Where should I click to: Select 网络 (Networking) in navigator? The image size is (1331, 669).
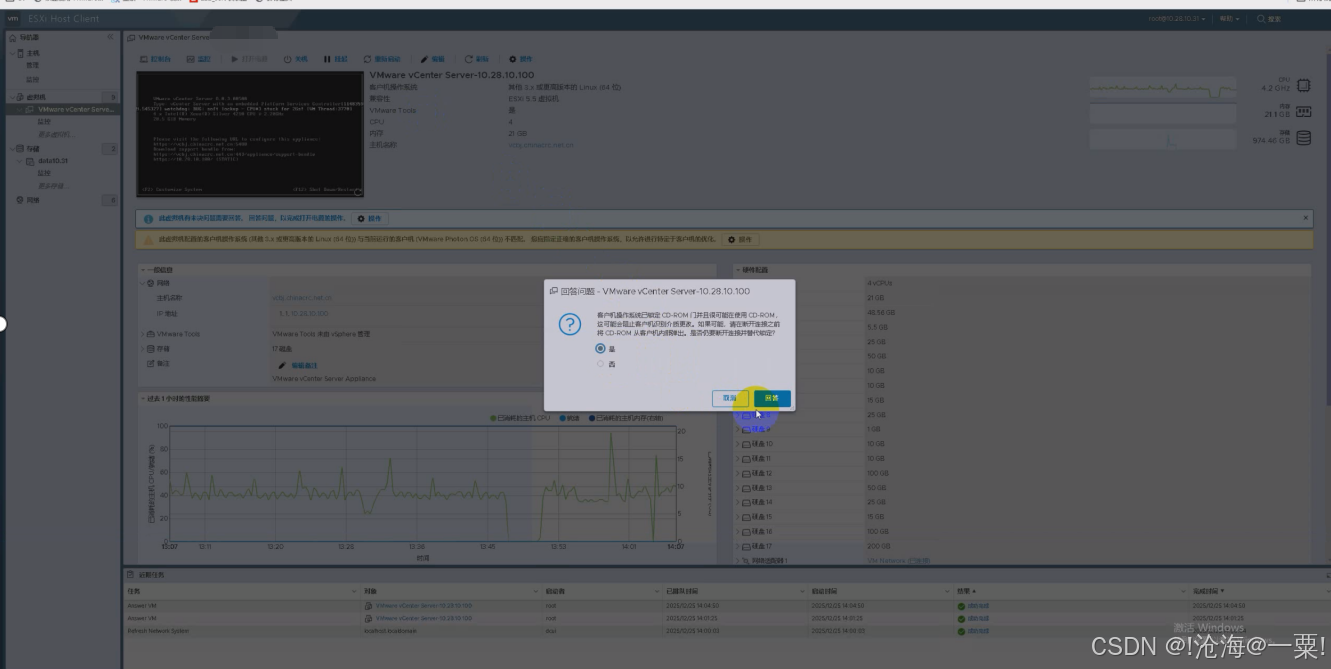pyautogui.click(x=32, y=200)
